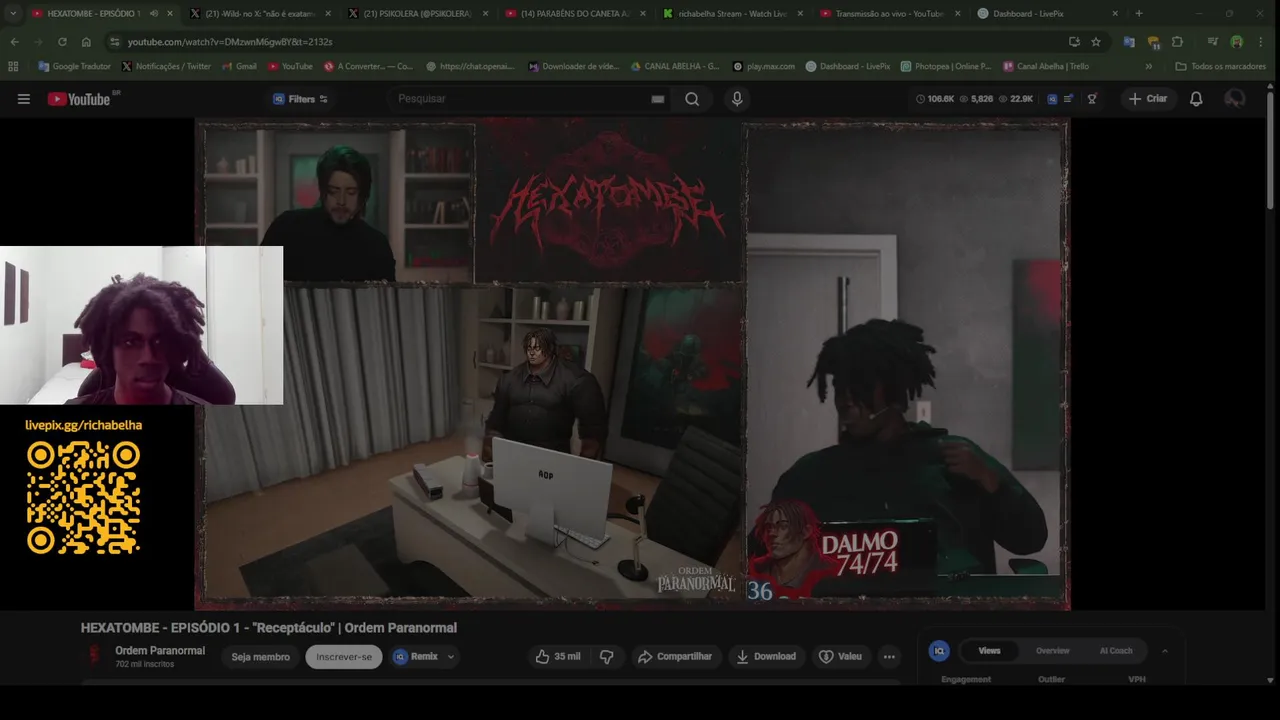
Task: Open the tab search dropdown arrow
Action: click(x=13, y=14)
